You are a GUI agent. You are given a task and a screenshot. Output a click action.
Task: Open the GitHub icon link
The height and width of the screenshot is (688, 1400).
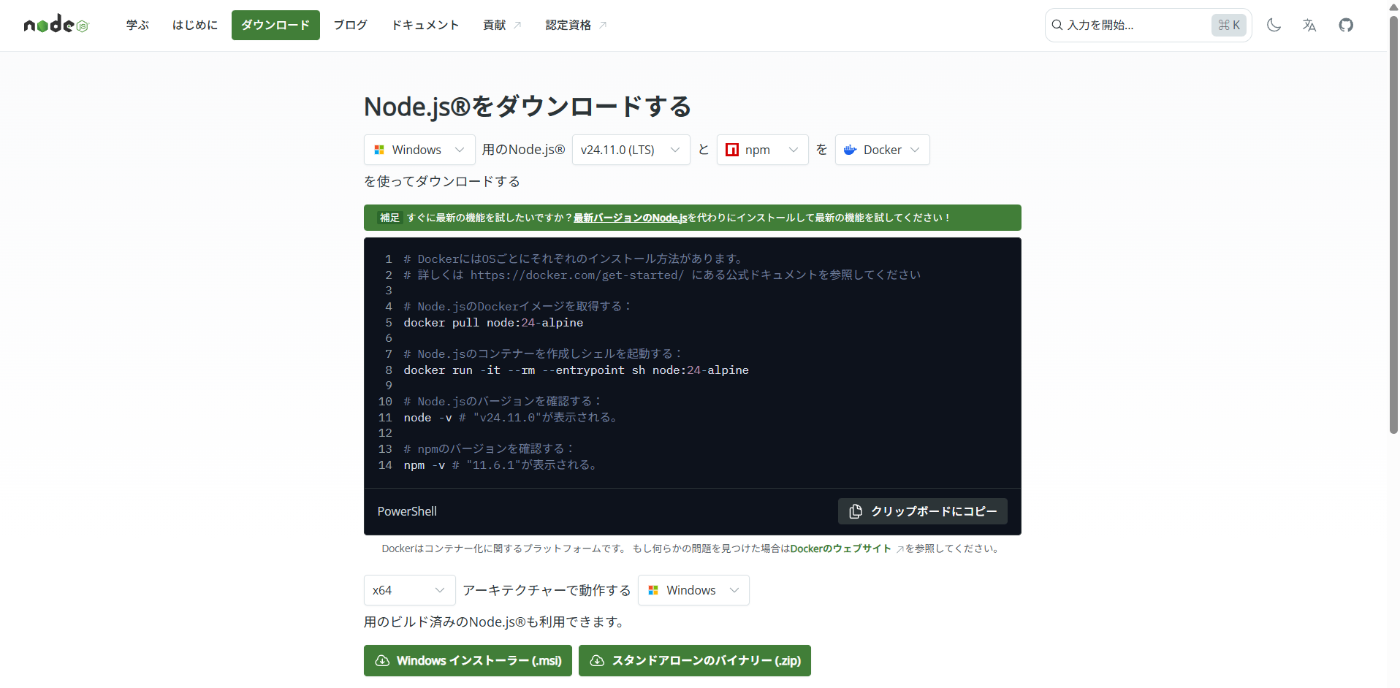1346,25
